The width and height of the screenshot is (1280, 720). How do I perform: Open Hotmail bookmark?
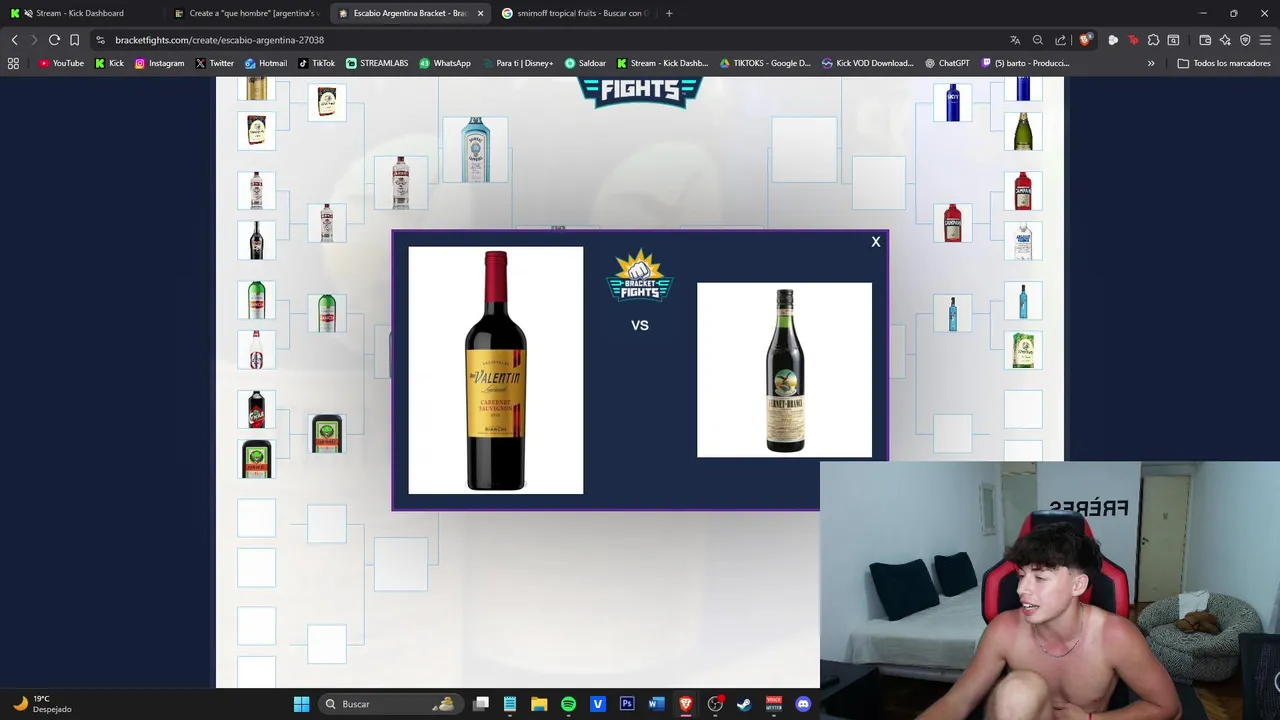pyautogui.click(x=266, y=63)
